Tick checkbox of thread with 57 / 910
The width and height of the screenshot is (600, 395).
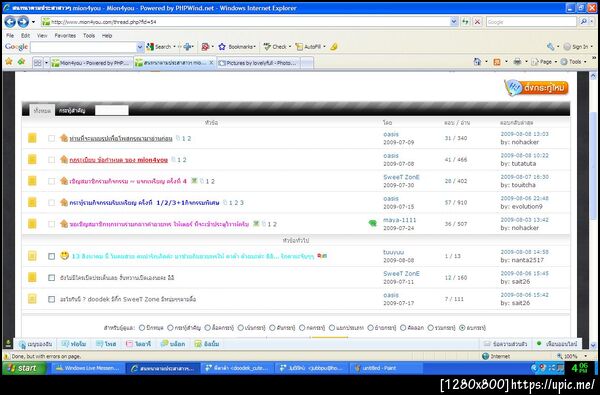coord(51,202)
